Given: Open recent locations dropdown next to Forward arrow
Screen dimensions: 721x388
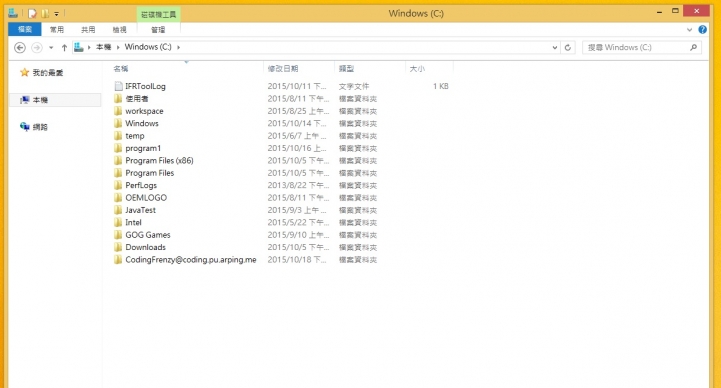Looking at the screenshot, I should (51, 47).
